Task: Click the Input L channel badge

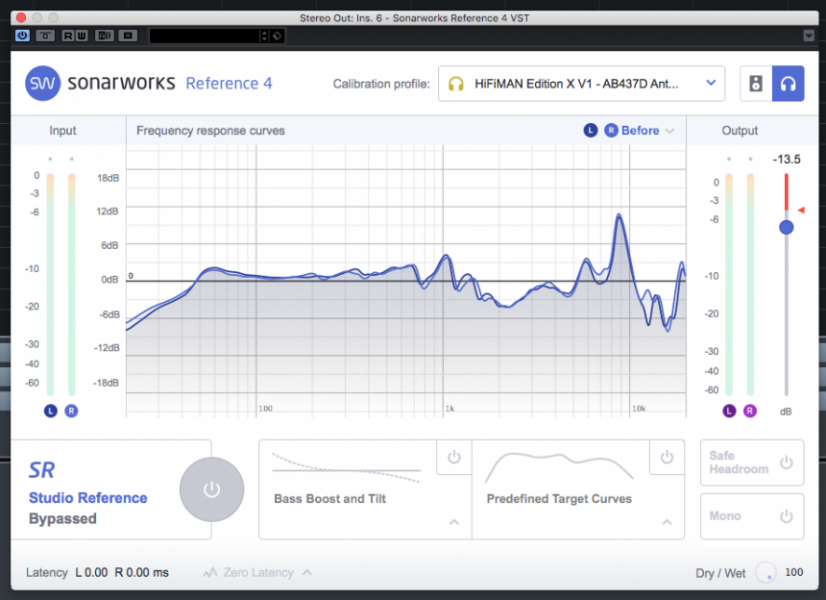Action: click(x=51, y=411)
